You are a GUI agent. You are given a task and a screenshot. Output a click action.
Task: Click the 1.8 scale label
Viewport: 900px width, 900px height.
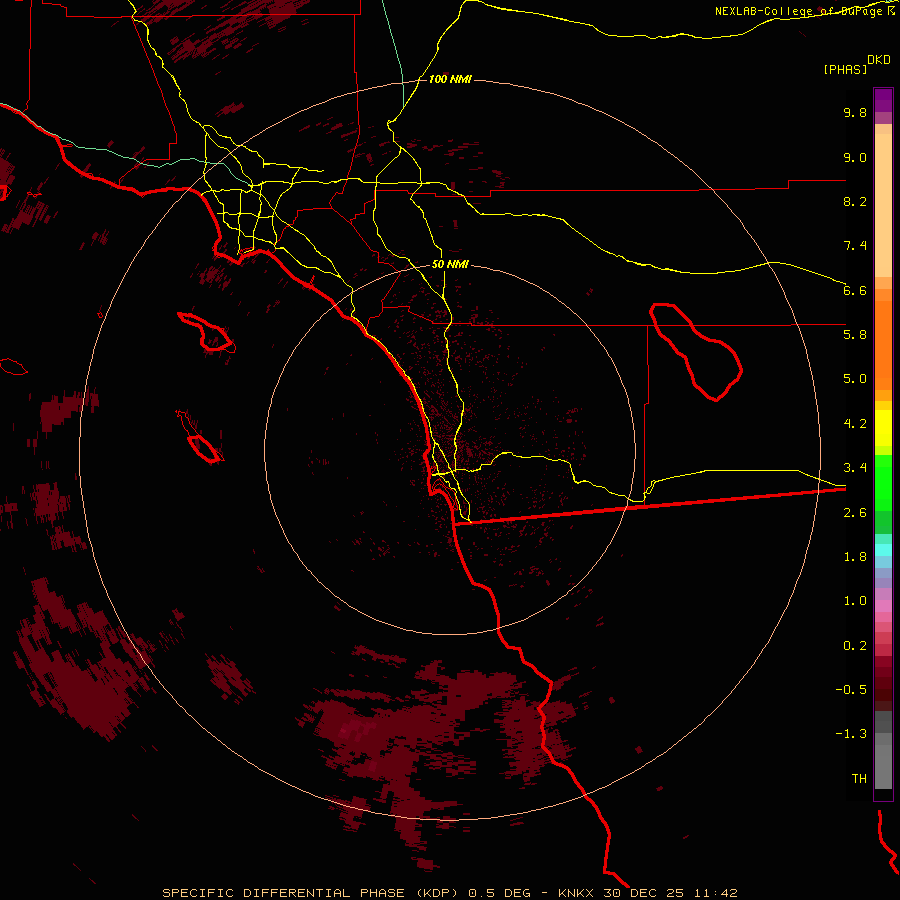pyautogui.click(x=855, y=557)
